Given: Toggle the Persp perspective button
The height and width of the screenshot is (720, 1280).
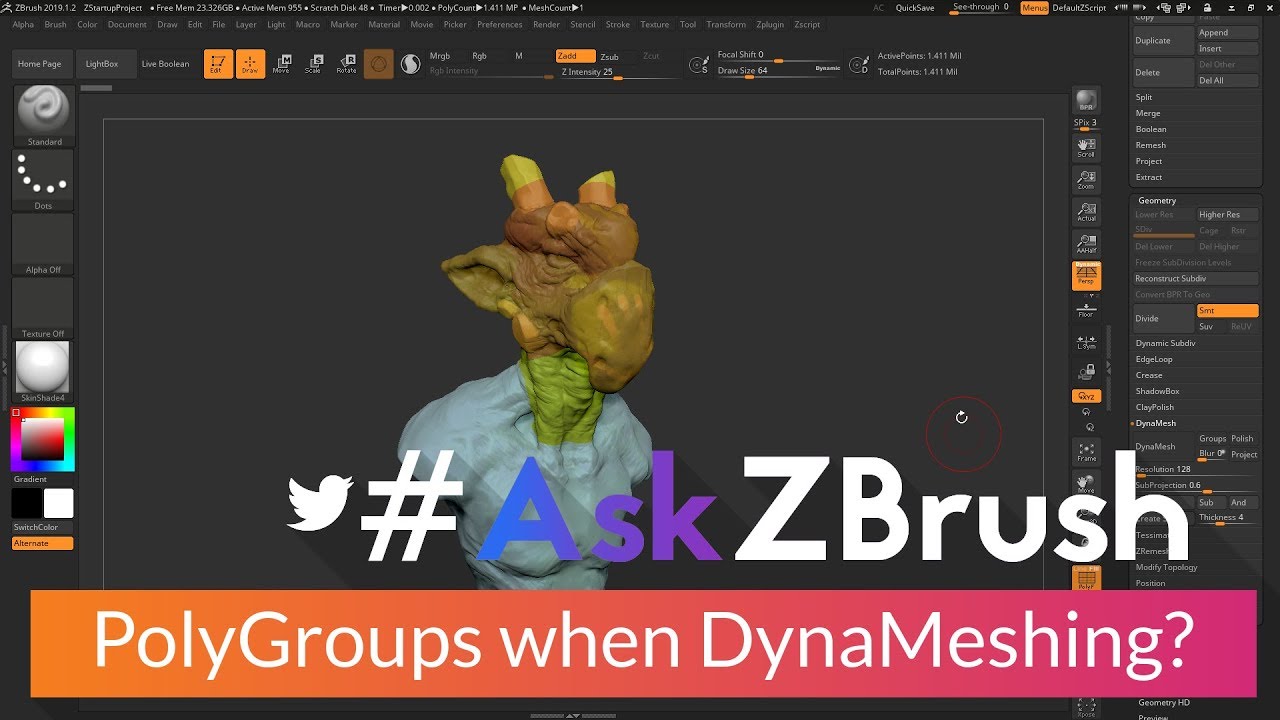Looking at the screenshot, I should 1086,276.
